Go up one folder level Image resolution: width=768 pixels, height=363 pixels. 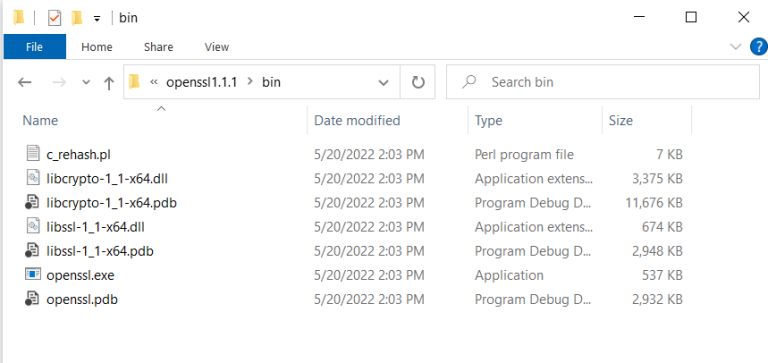[109, 82]
